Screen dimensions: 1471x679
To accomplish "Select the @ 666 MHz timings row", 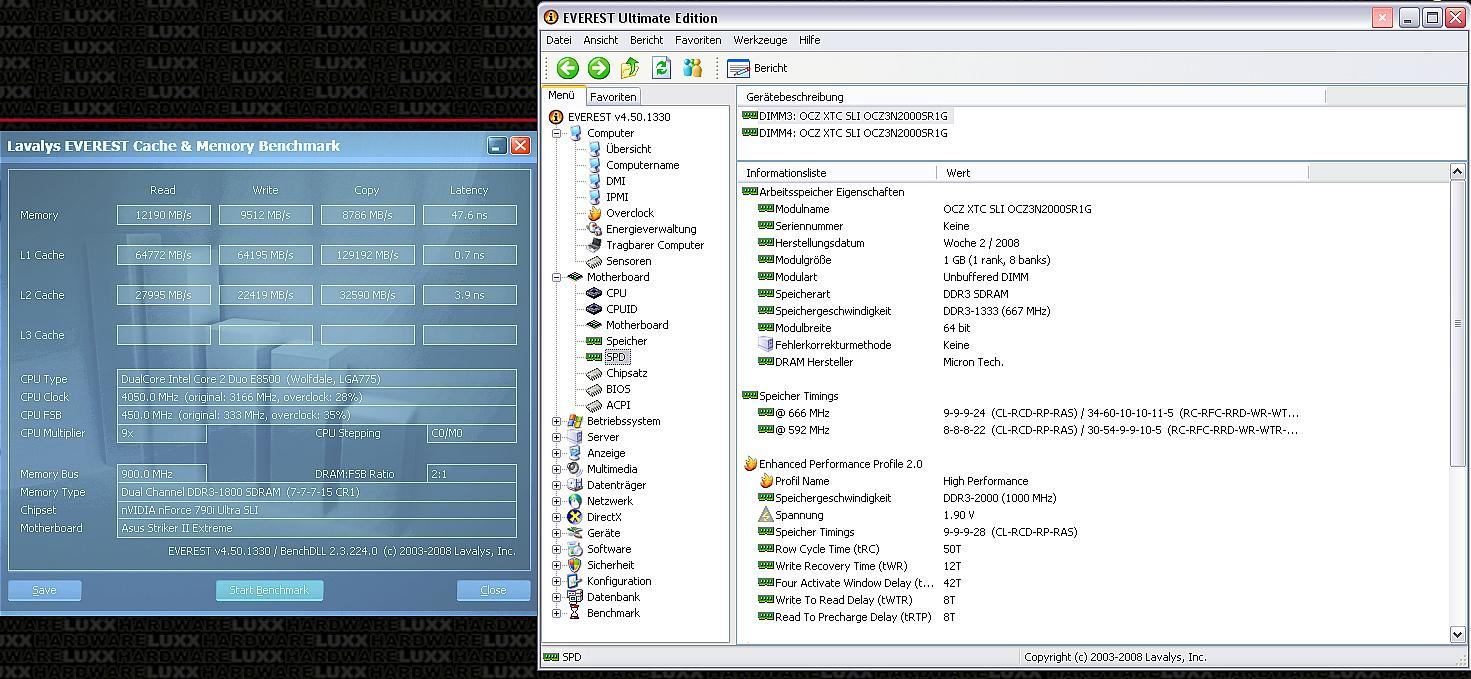I will tap(1028, 413).
